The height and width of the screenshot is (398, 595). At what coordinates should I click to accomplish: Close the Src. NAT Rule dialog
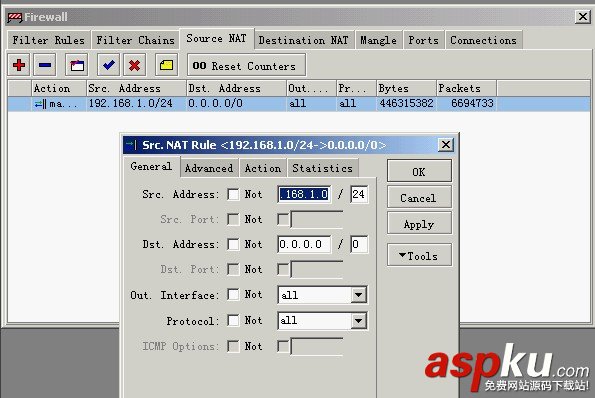coord(445,145)
